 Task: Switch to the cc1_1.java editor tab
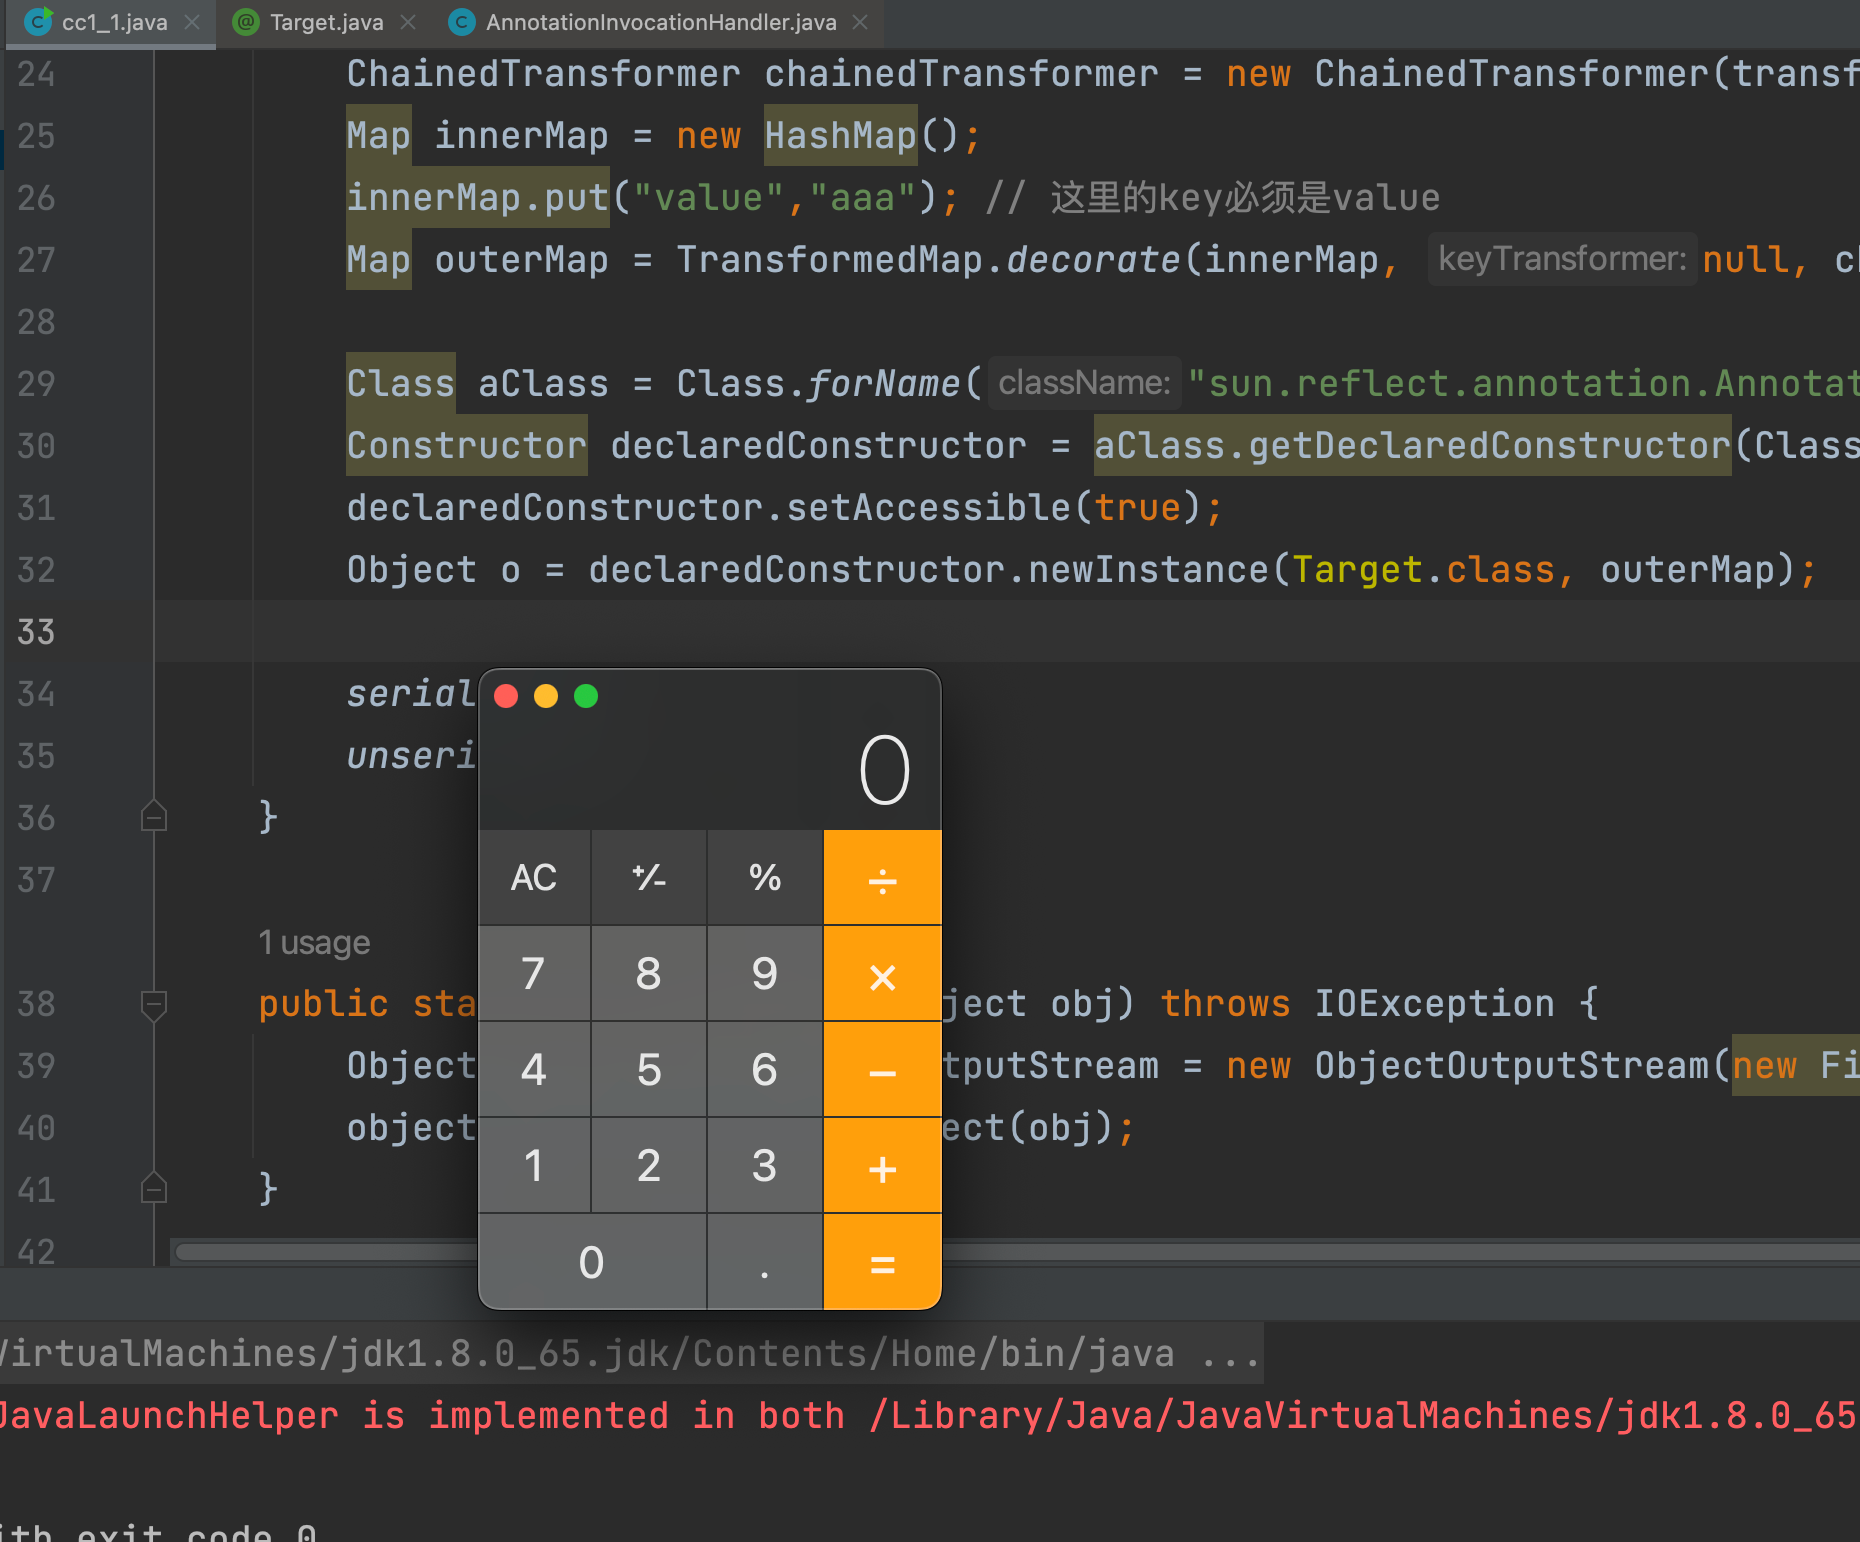pyautogui.click(x=110, y=22)
